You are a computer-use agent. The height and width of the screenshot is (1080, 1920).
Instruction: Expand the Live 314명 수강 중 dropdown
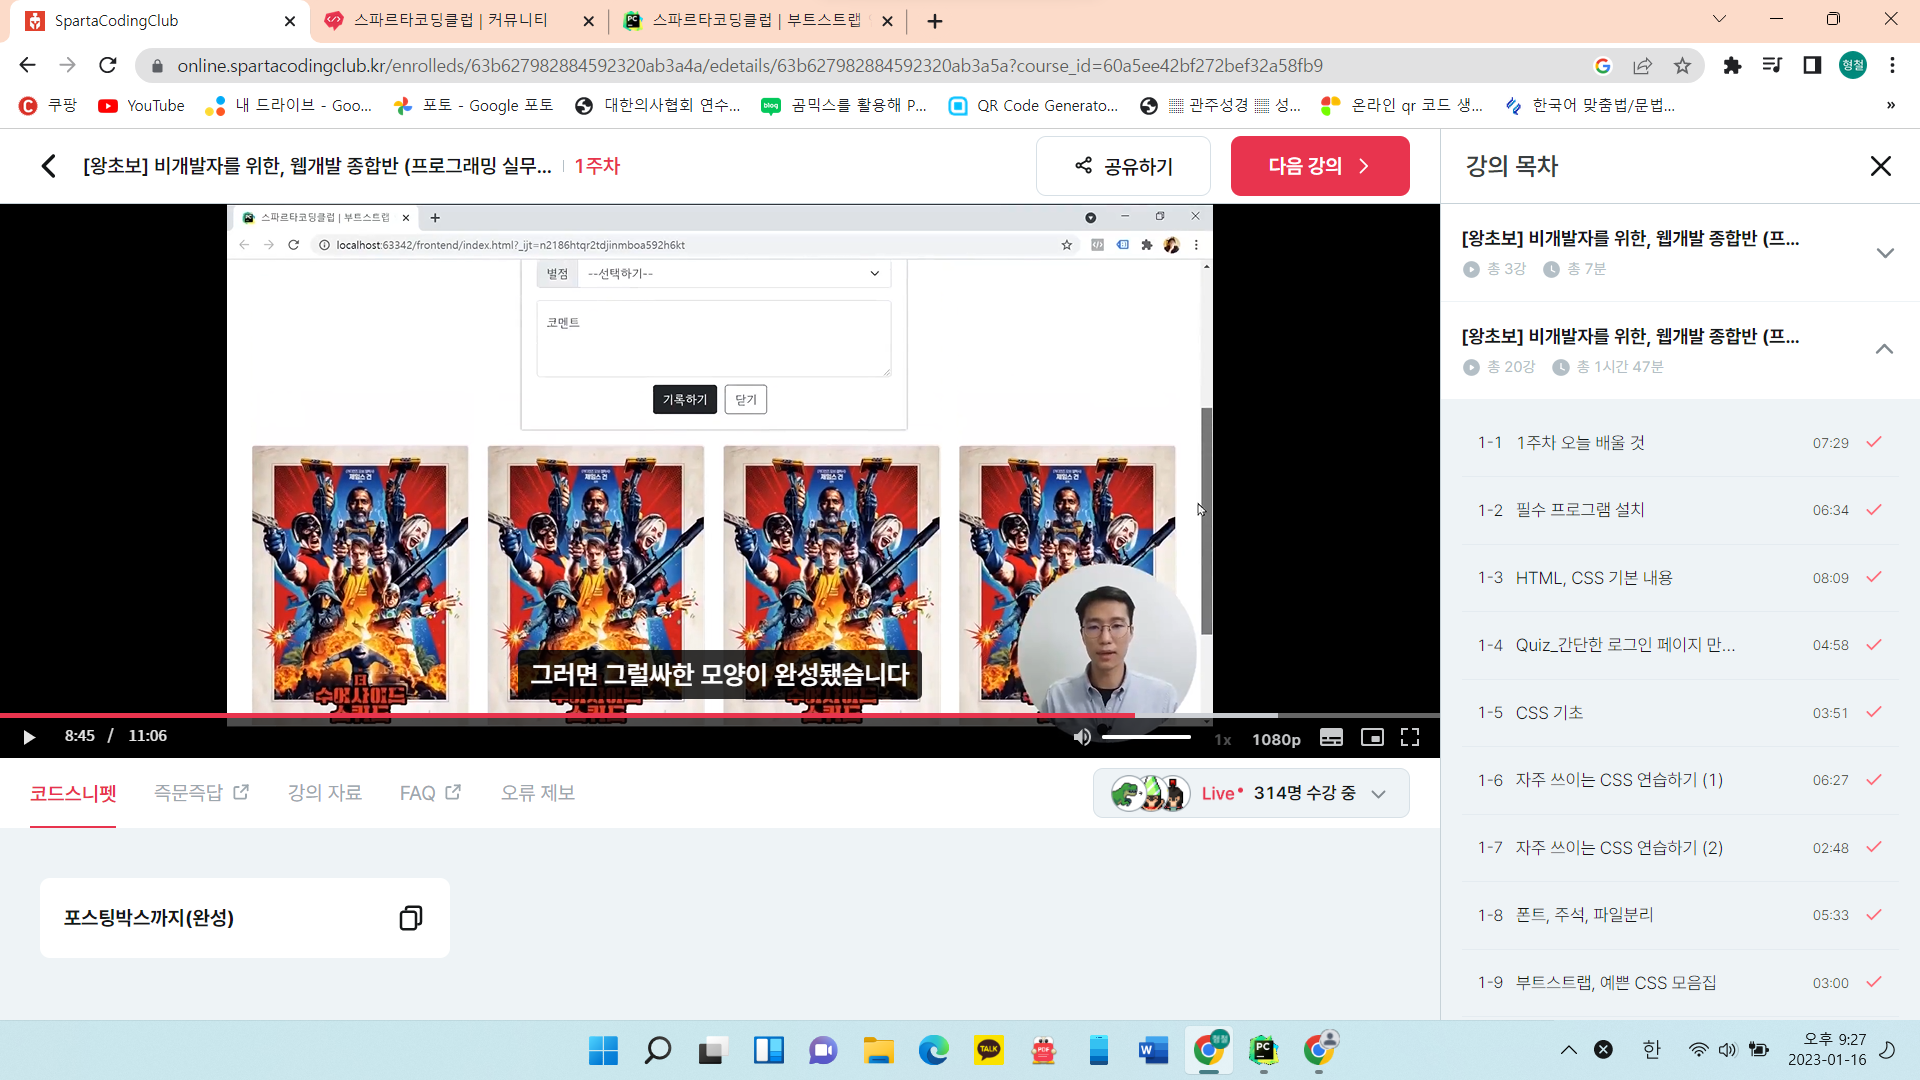1251,793
